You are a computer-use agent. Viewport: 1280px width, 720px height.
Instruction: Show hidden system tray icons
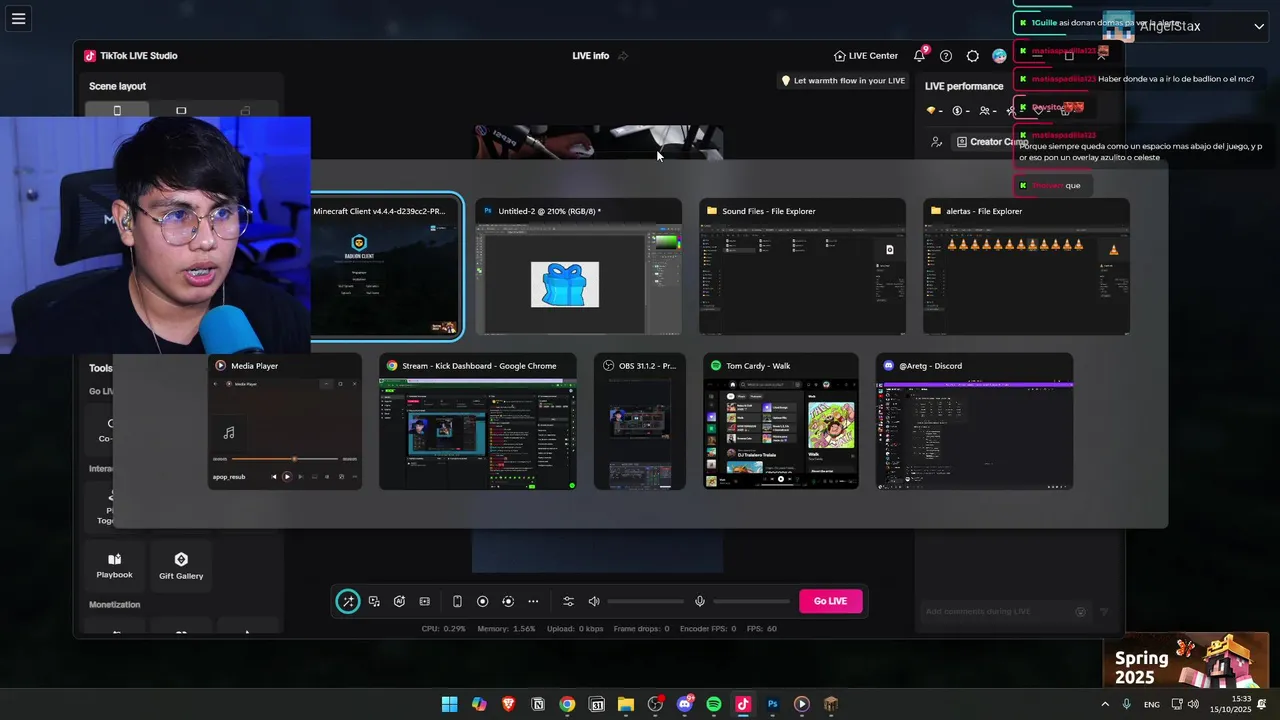pyautogui.click(x=1105, y=704)
